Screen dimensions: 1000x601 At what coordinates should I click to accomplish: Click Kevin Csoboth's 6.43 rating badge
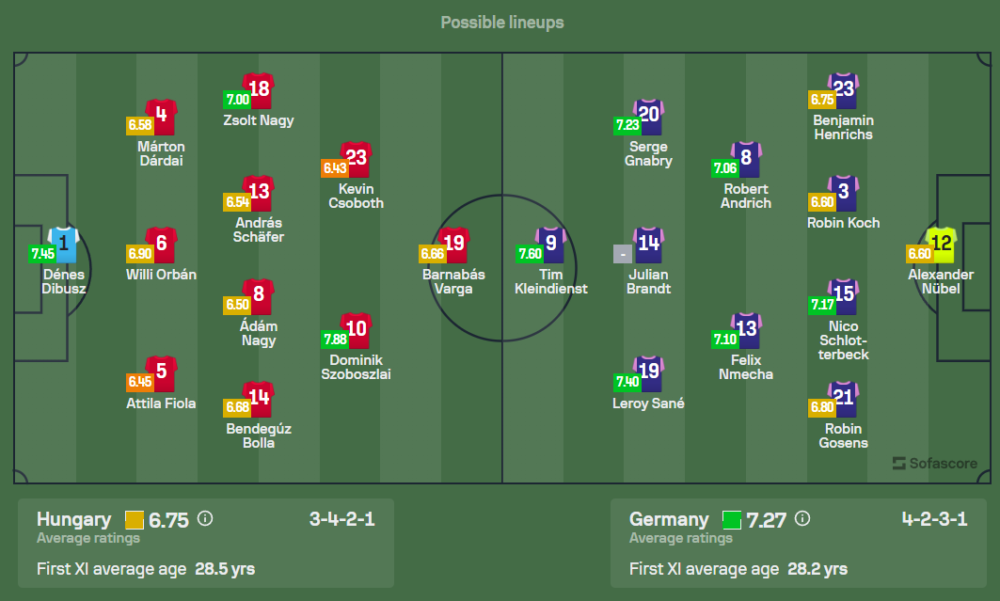(335, 168)
